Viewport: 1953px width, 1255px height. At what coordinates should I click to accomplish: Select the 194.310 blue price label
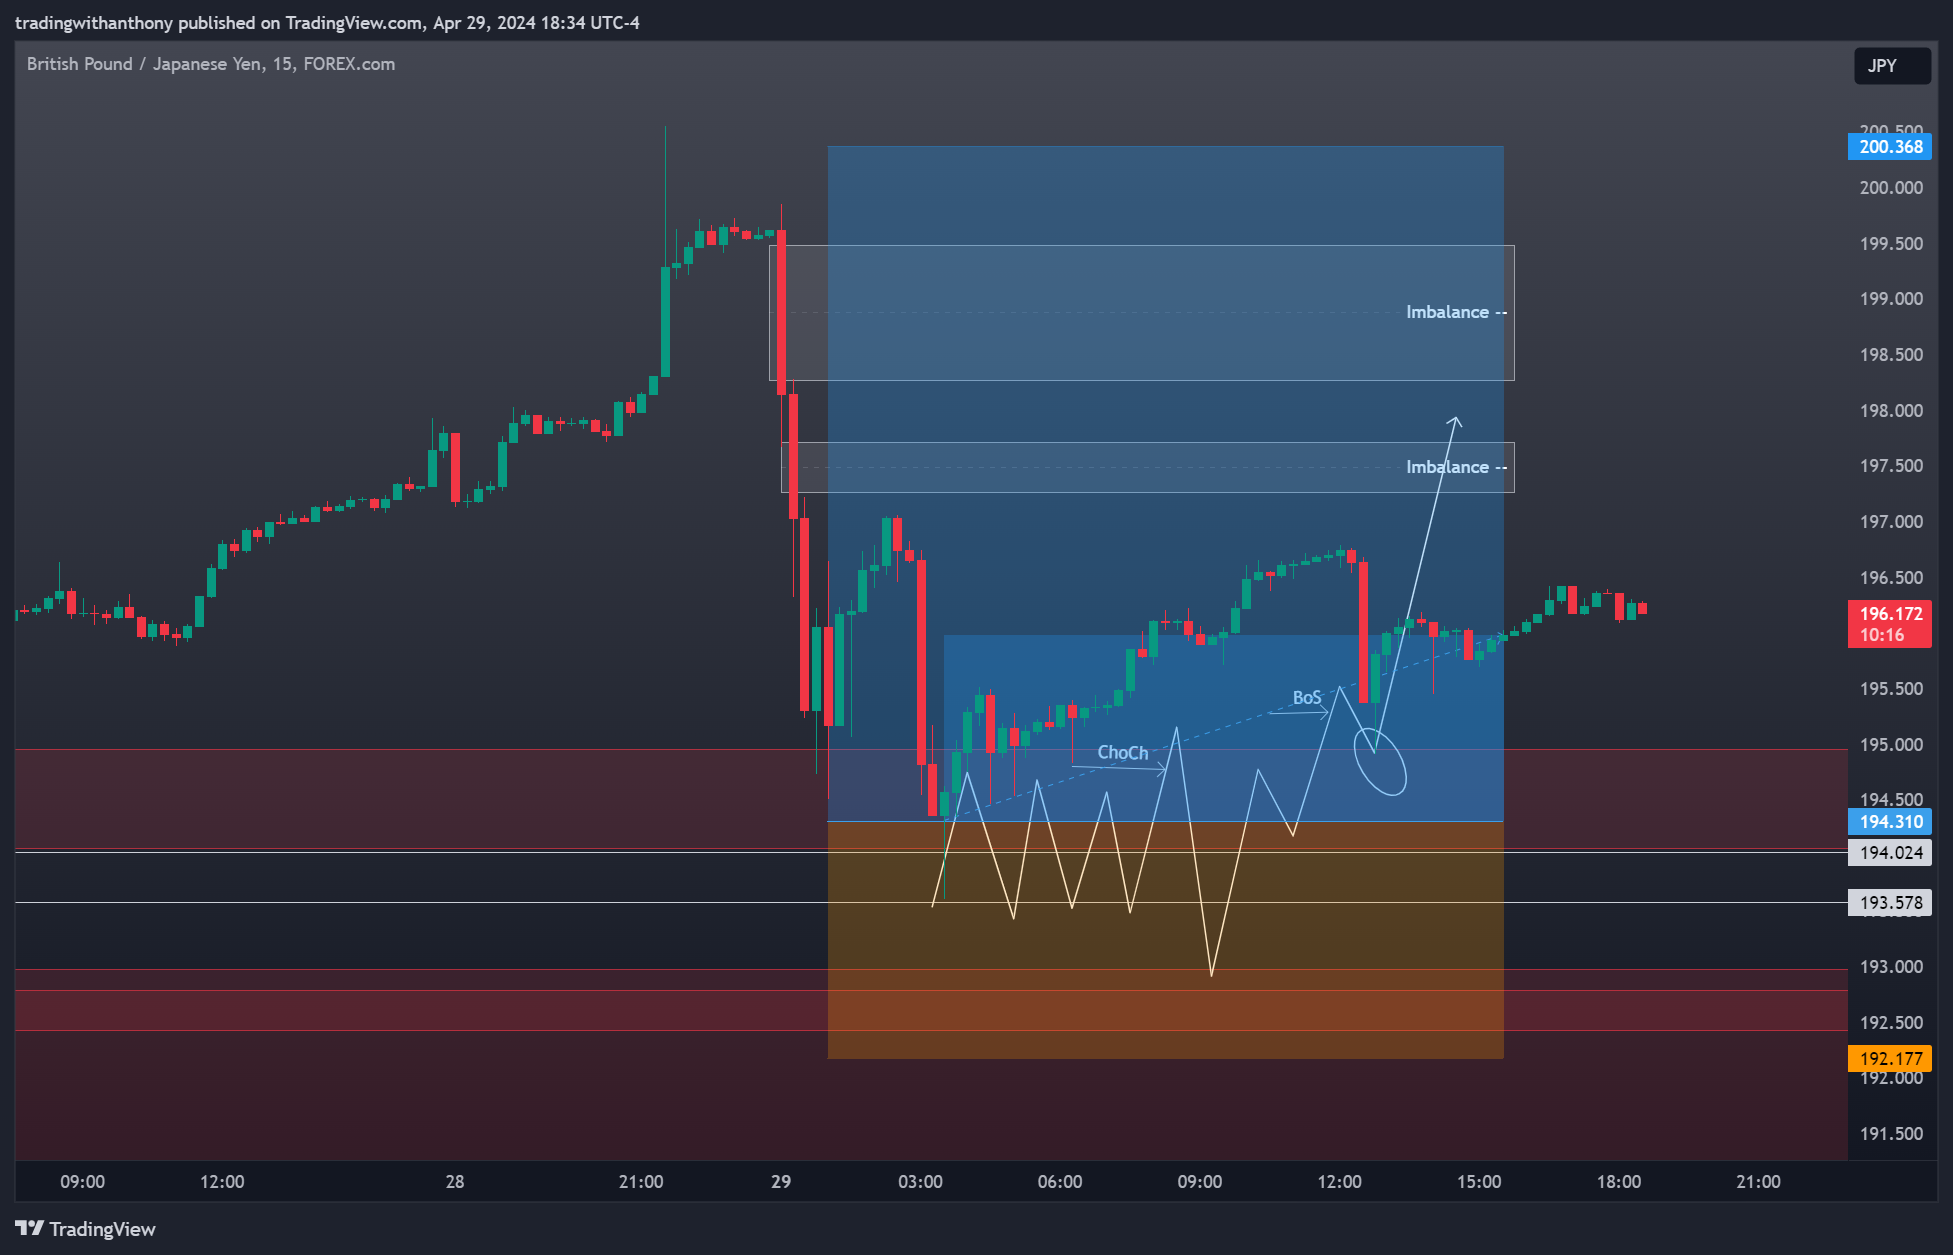click(1889, 822)
